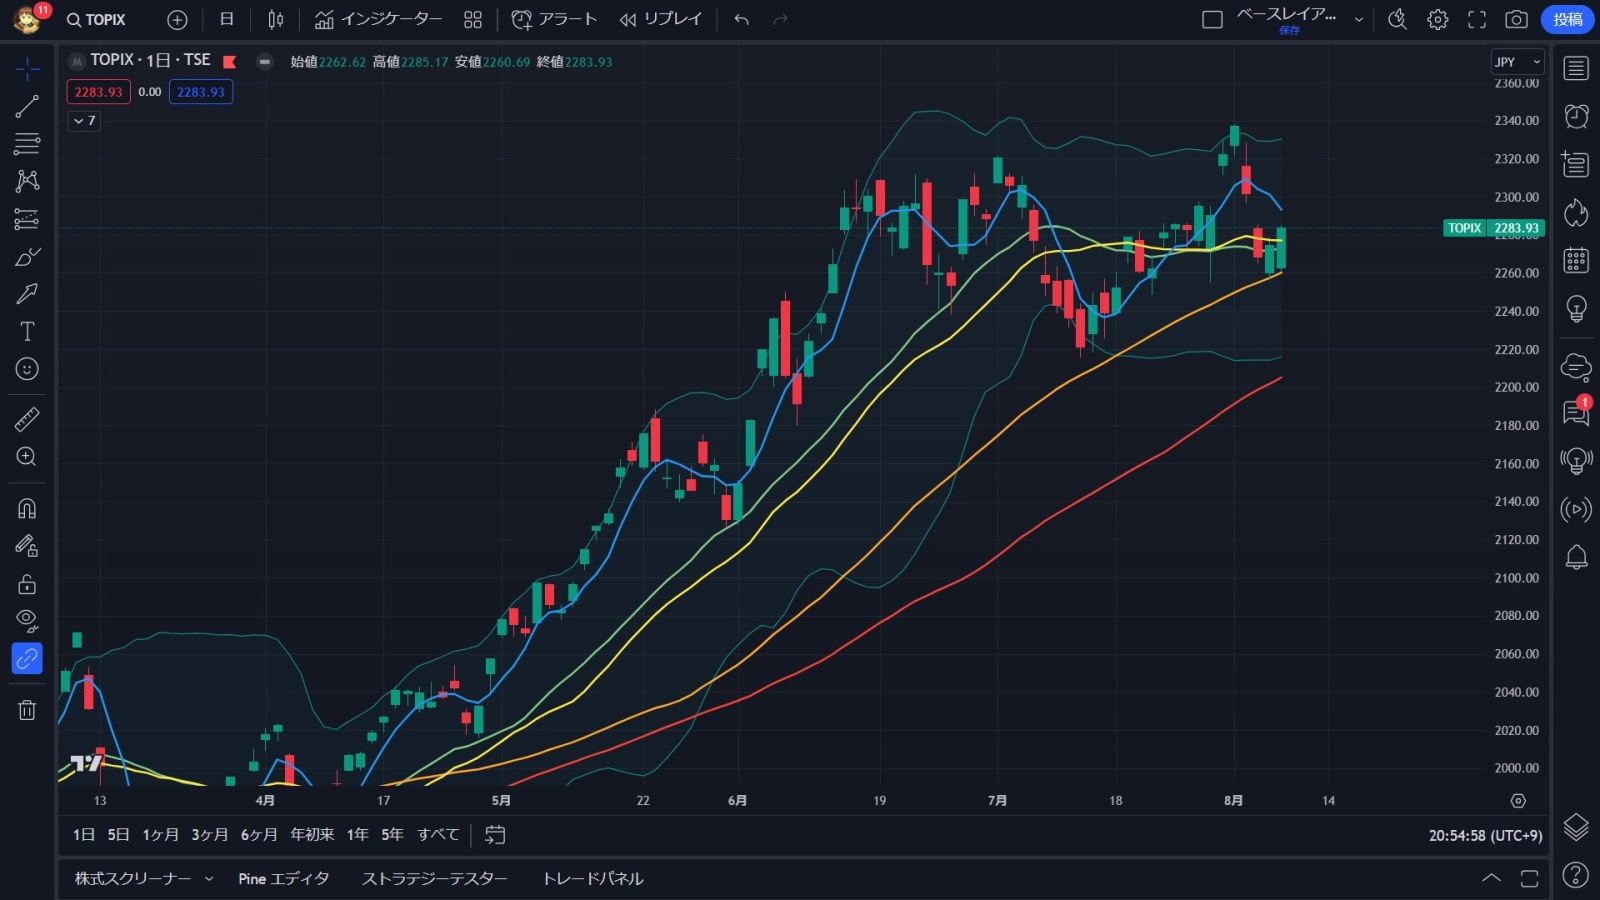
Task: Set the range to 3ヶ月
Action: [x=210, y=835]
